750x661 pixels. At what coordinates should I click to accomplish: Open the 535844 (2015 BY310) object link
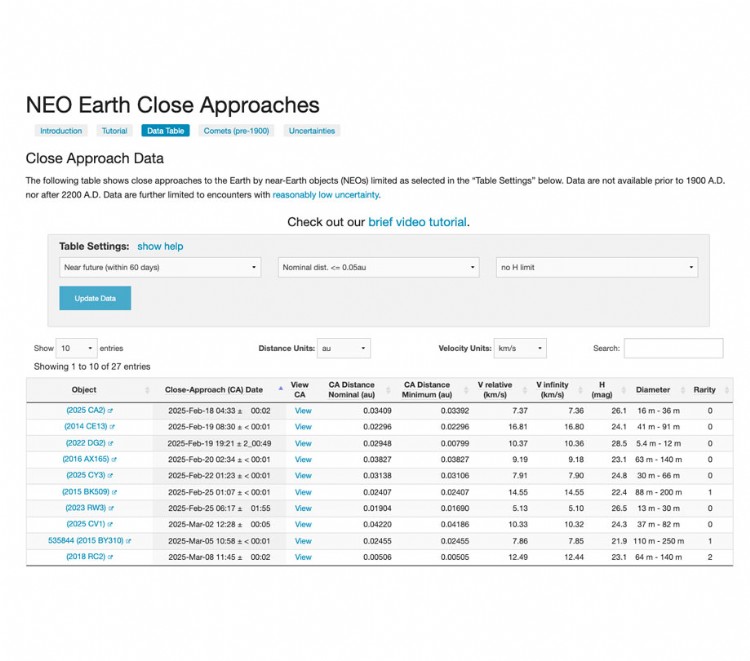click(86, 540)
